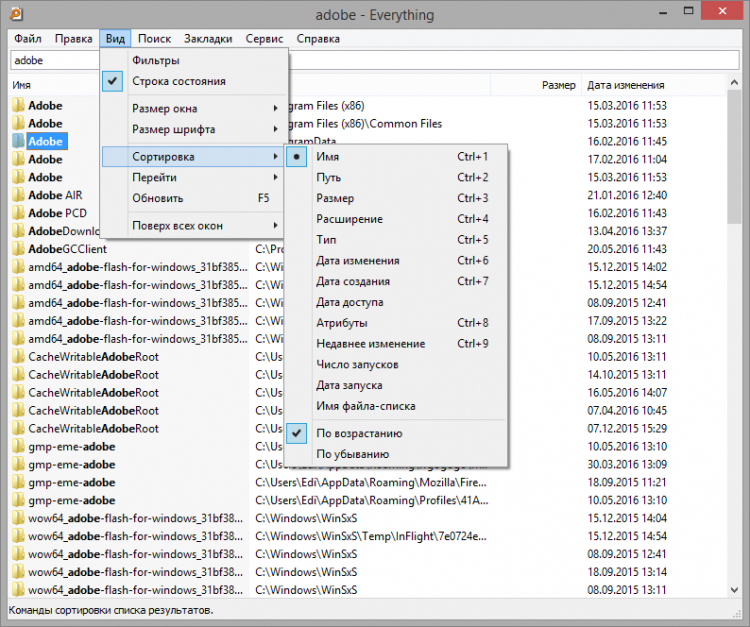Click folder icon of Adobe AIR row

(18, 195)
